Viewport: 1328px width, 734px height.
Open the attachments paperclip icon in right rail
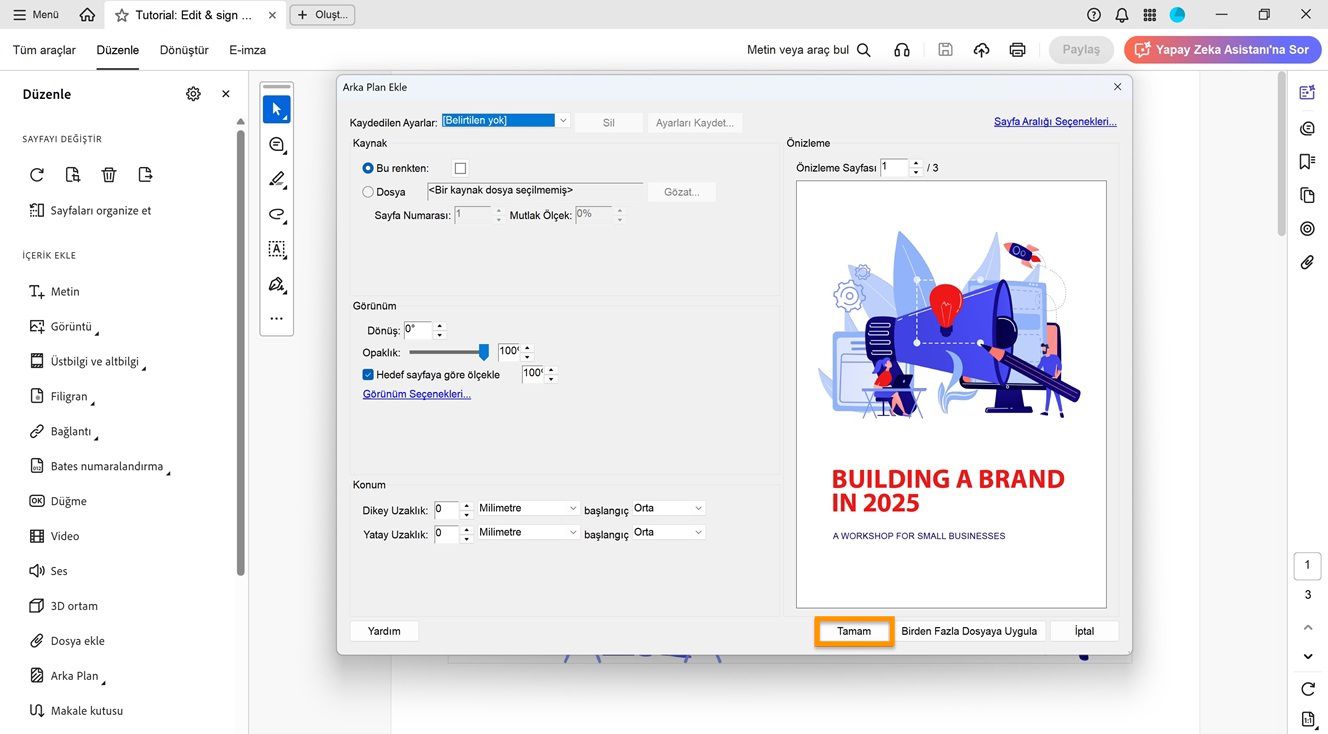1307,262
